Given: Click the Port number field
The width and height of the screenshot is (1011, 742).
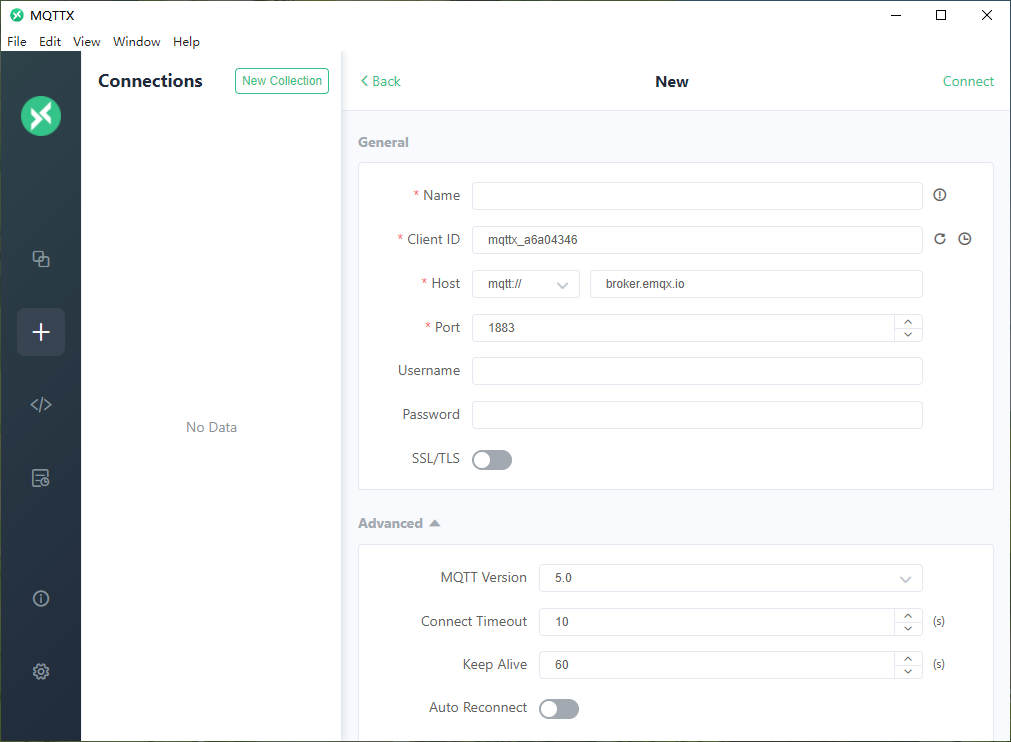Looking at the screenshot, I should coord(683,328).
